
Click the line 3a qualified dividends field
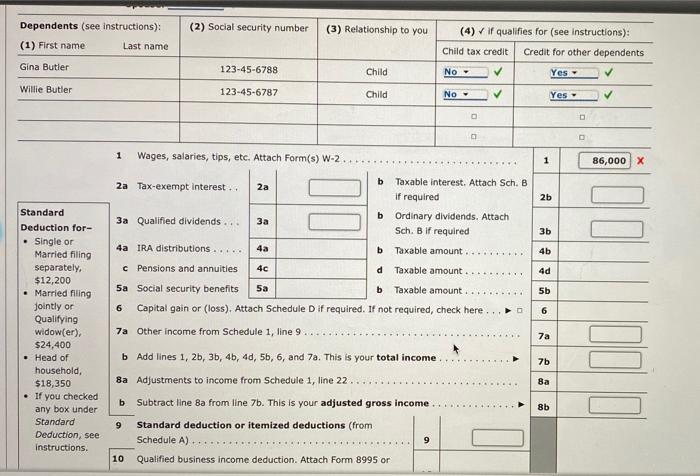coord(334,222)
